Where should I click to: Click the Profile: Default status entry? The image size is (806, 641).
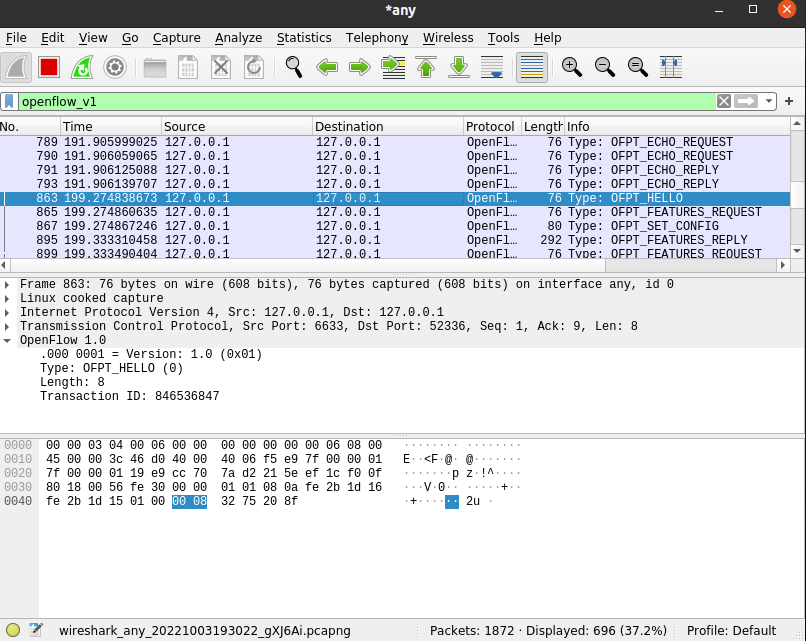(x=731, y=631)
